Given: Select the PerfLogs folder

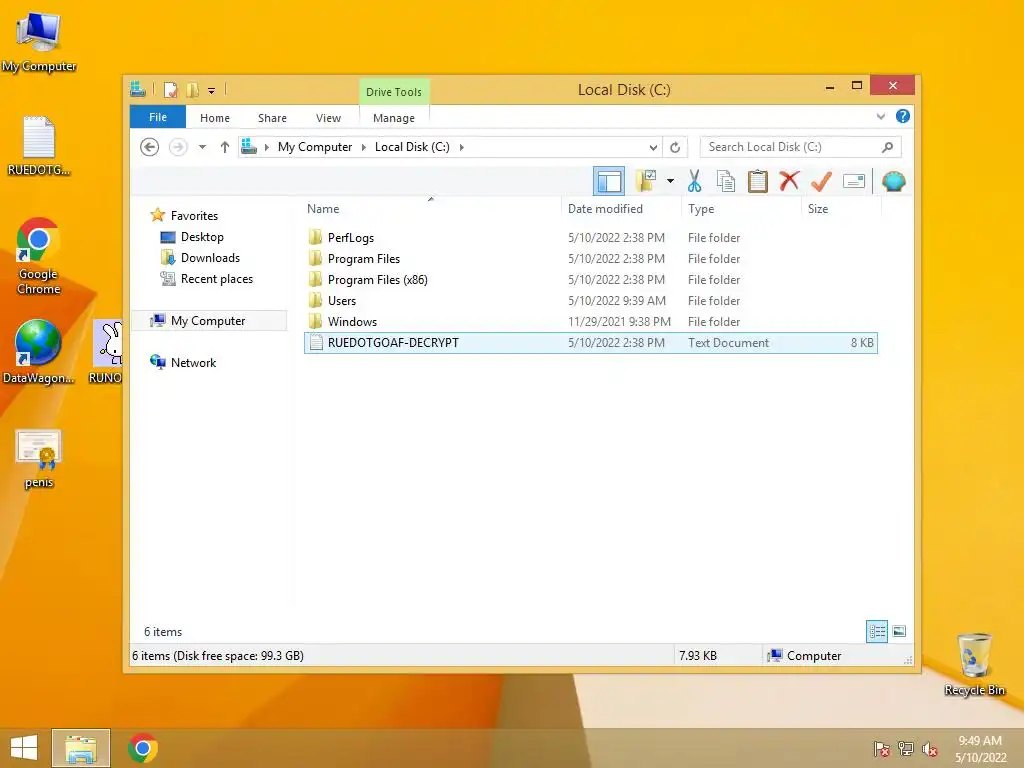Looking at the screenshot, I should [590, 238].
